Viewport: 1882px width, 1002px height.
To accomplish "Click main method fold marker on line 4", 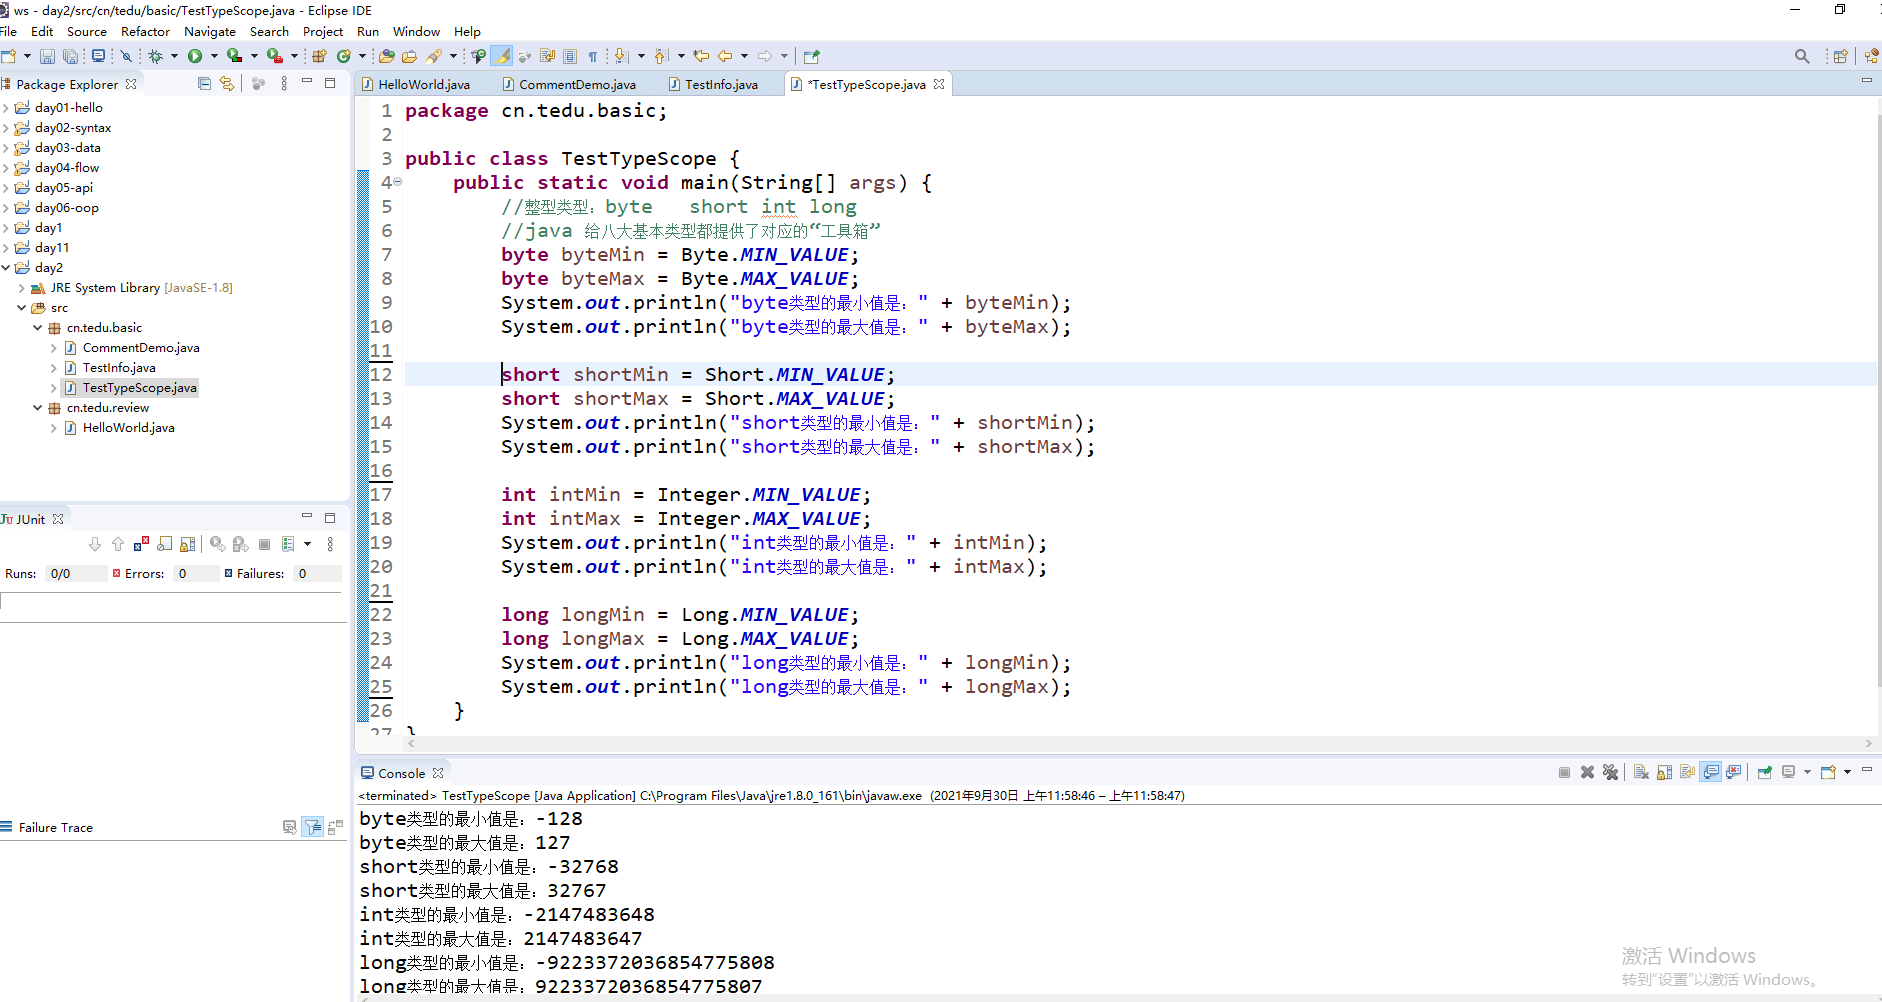I will coord(397,182).
